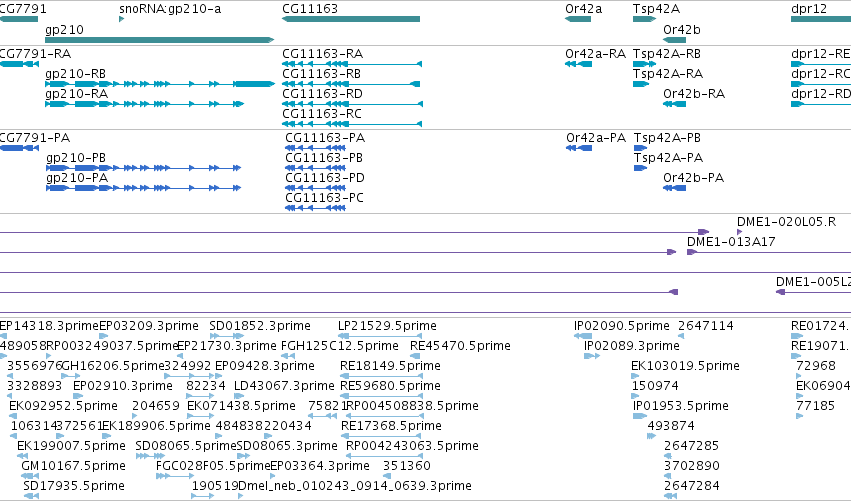Viewport: 851px width, 501px height.
Task: Click the DME1-020L05.R label
Action: click(x=786, y=221)
